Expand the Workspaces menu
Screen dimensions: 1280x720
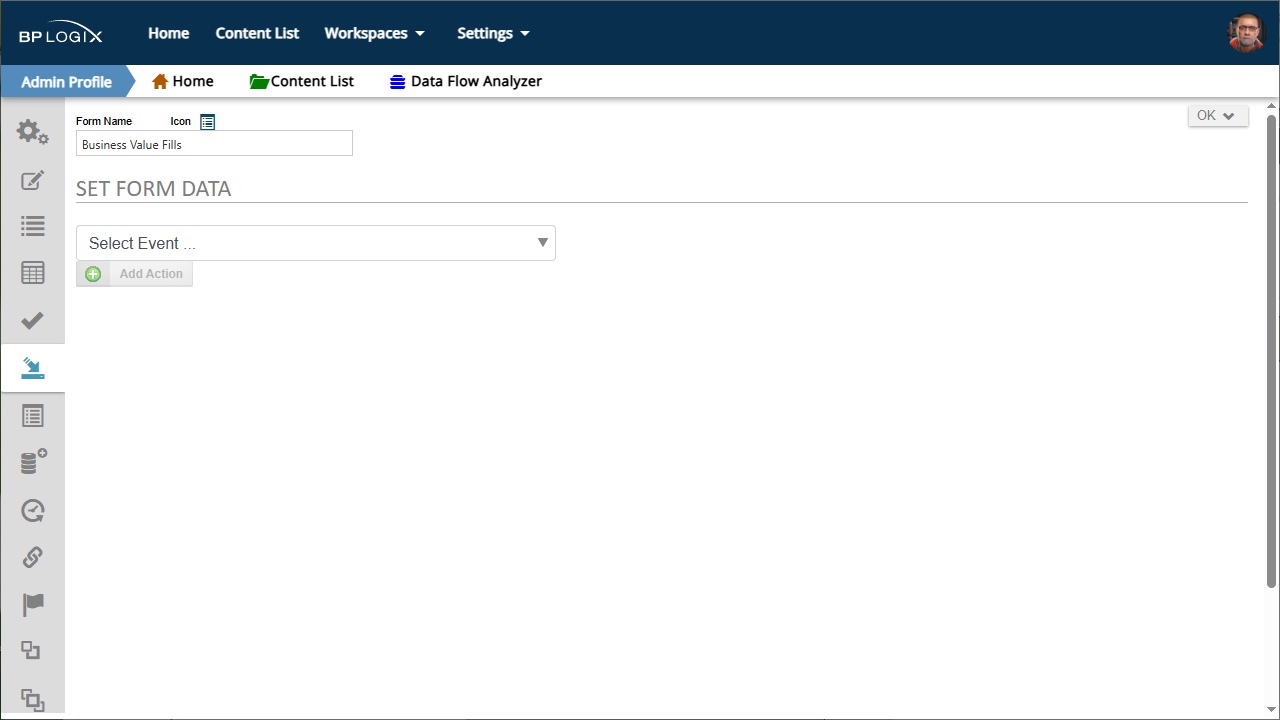(375, 33)
